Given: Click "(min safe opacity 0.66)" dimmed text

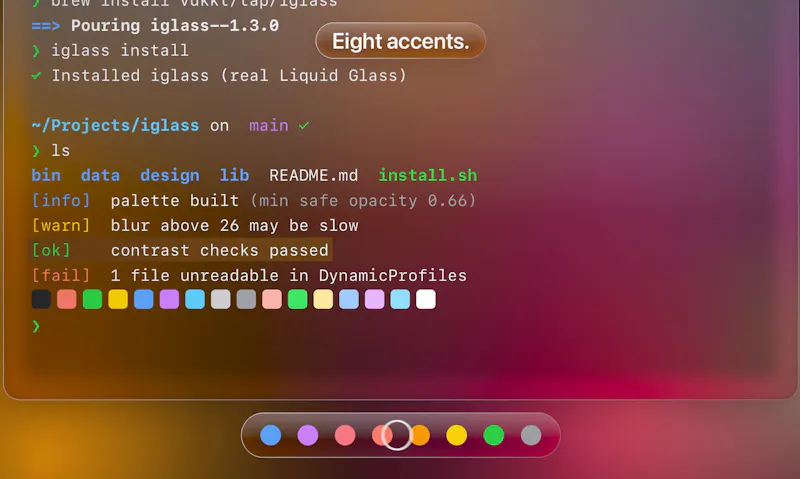Looking at the screenshot, I should click(x=363, y=200).
